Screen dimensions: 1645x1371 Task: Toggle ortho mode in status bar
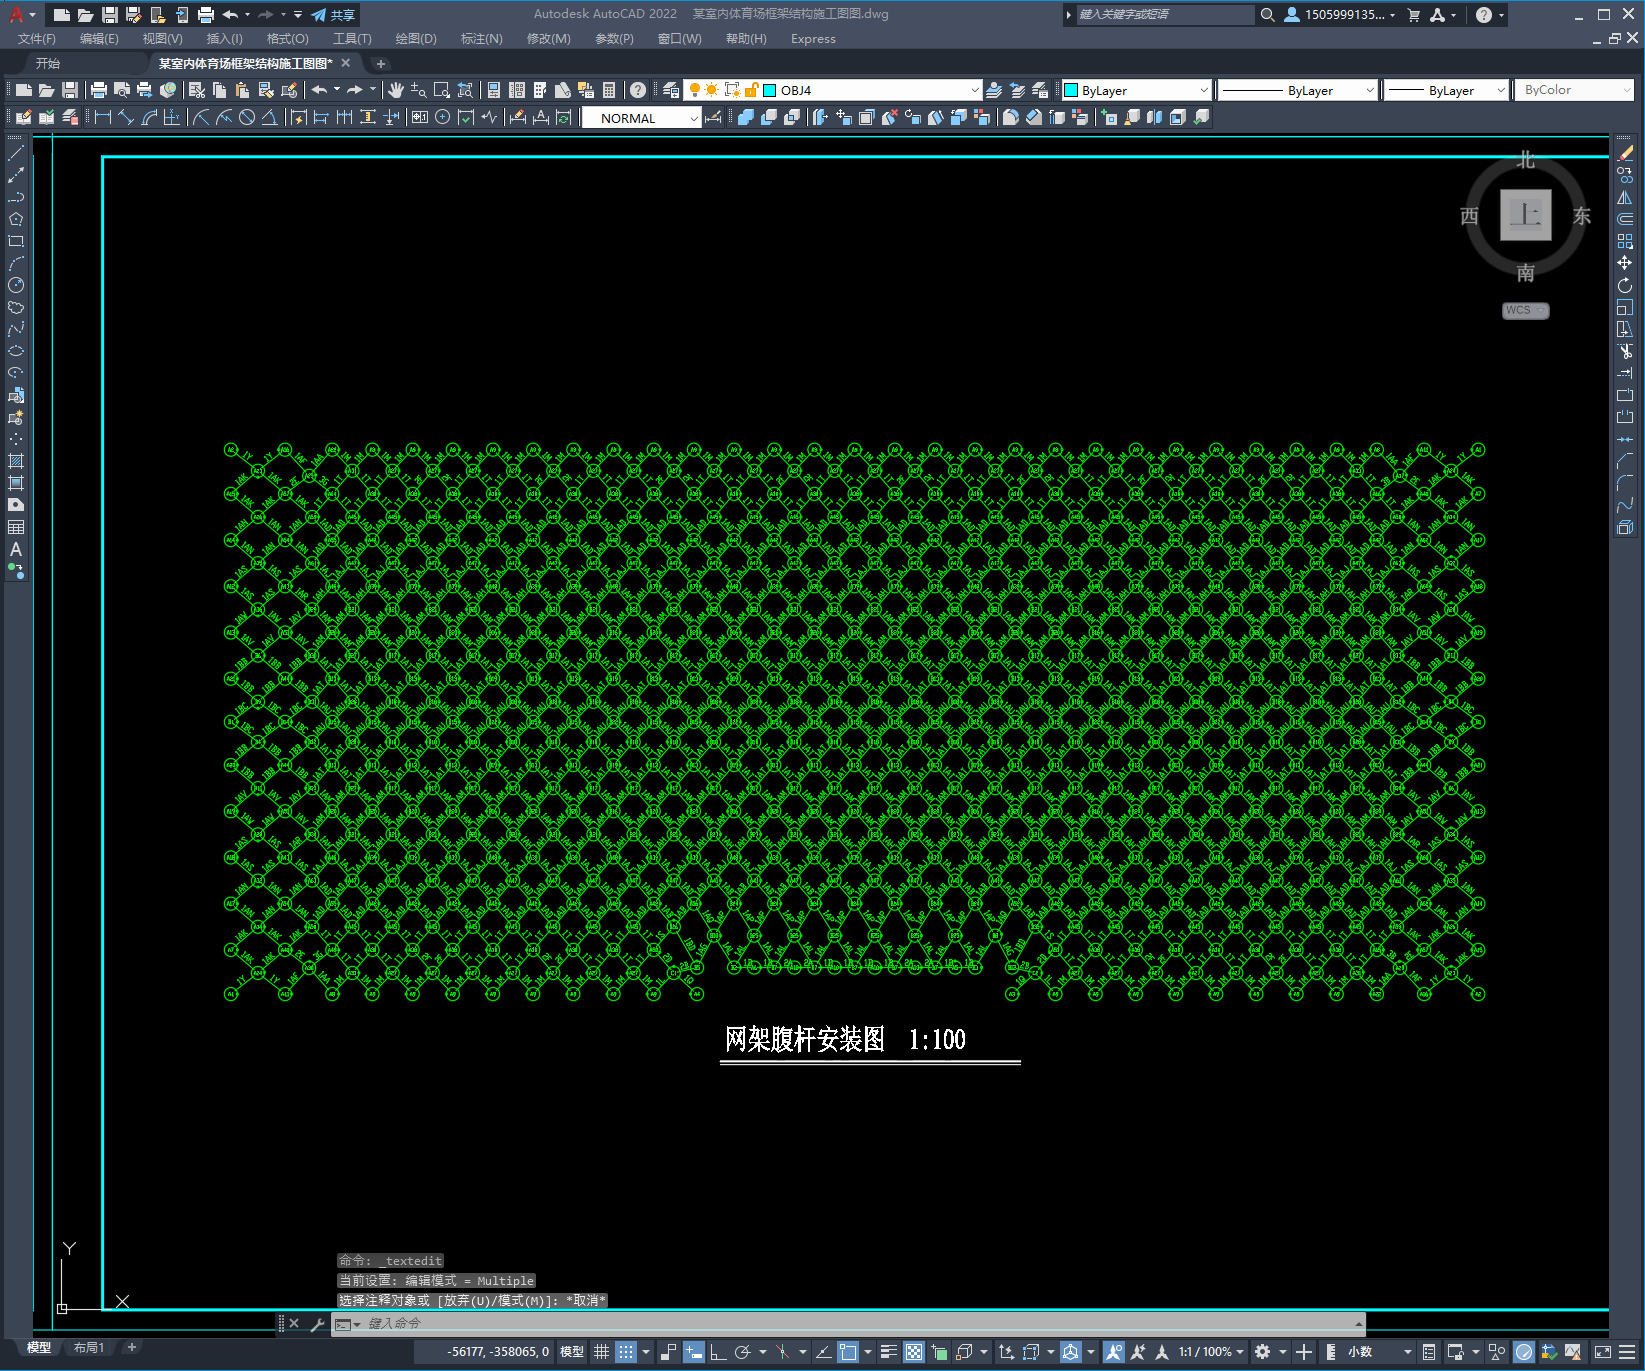[x=718, y=1352]
